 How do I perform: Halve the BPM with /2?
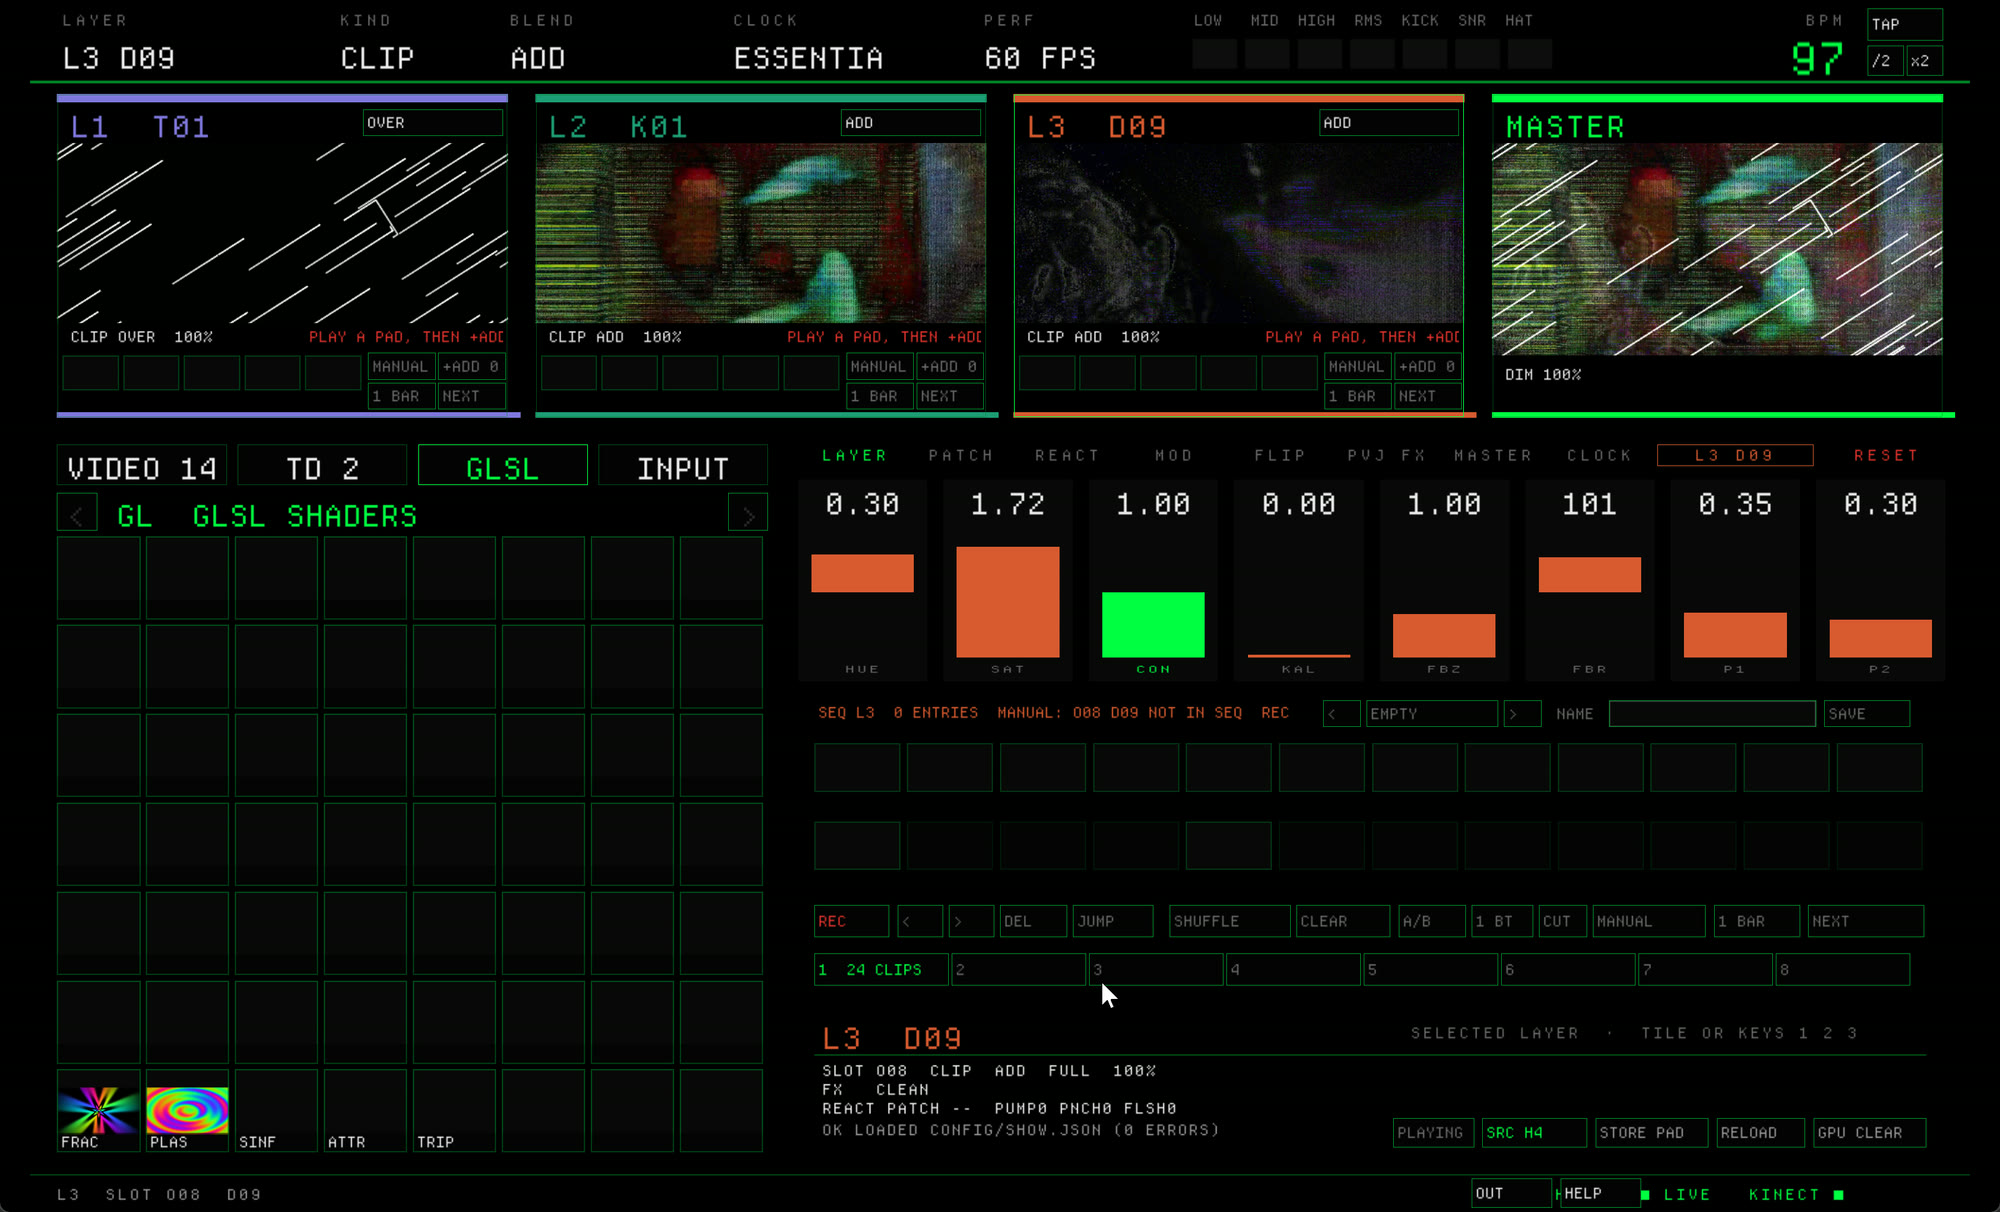click(x=1885, y=61)
